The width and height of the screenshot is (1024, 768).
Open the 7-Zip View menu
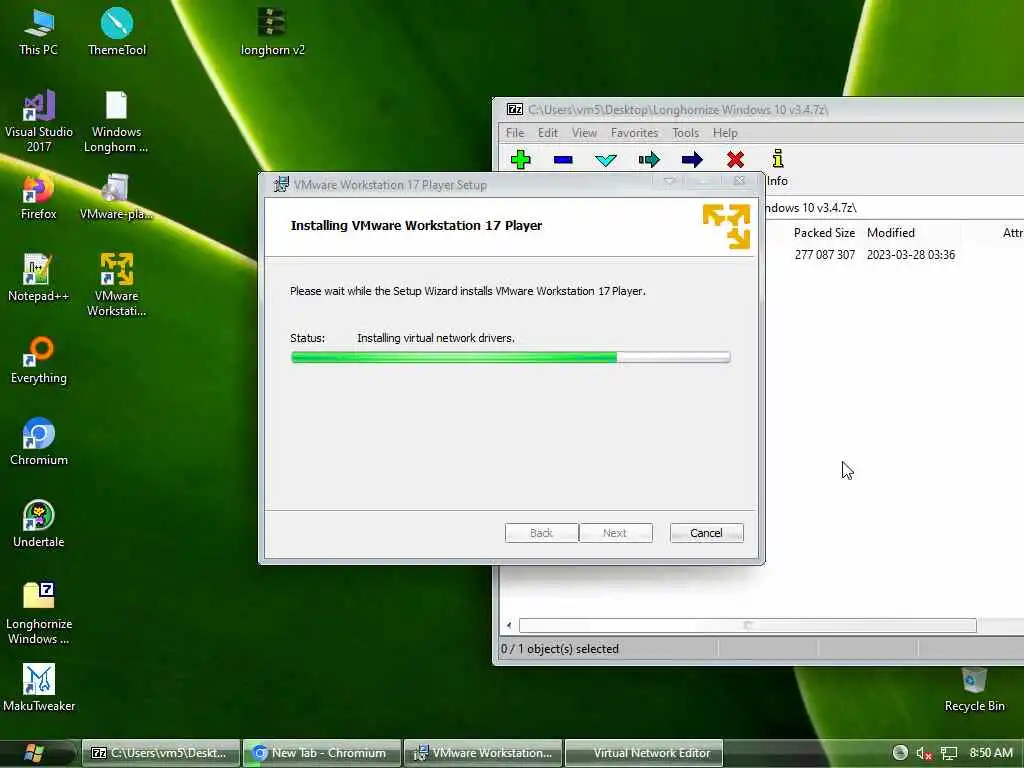[584, 133]
